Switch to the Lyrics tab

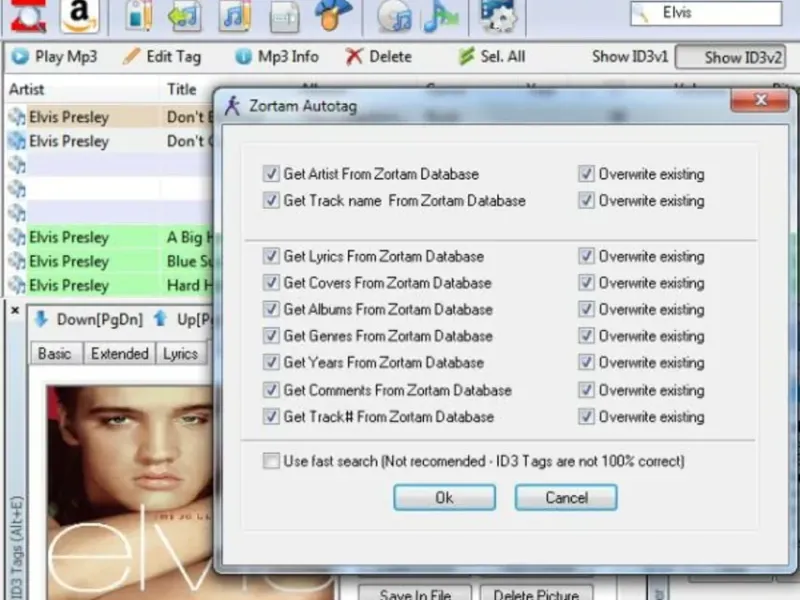[x=181, y=353]
